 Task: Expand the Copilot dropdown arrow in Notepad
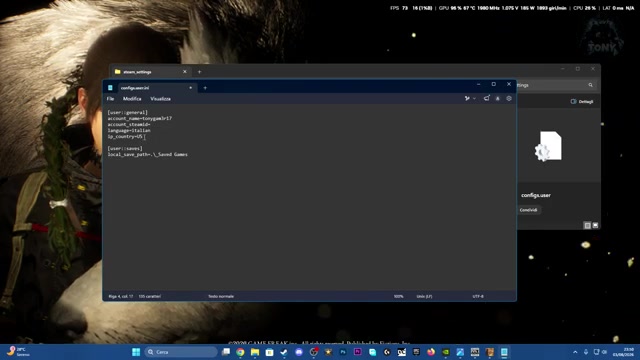[474, 98]
